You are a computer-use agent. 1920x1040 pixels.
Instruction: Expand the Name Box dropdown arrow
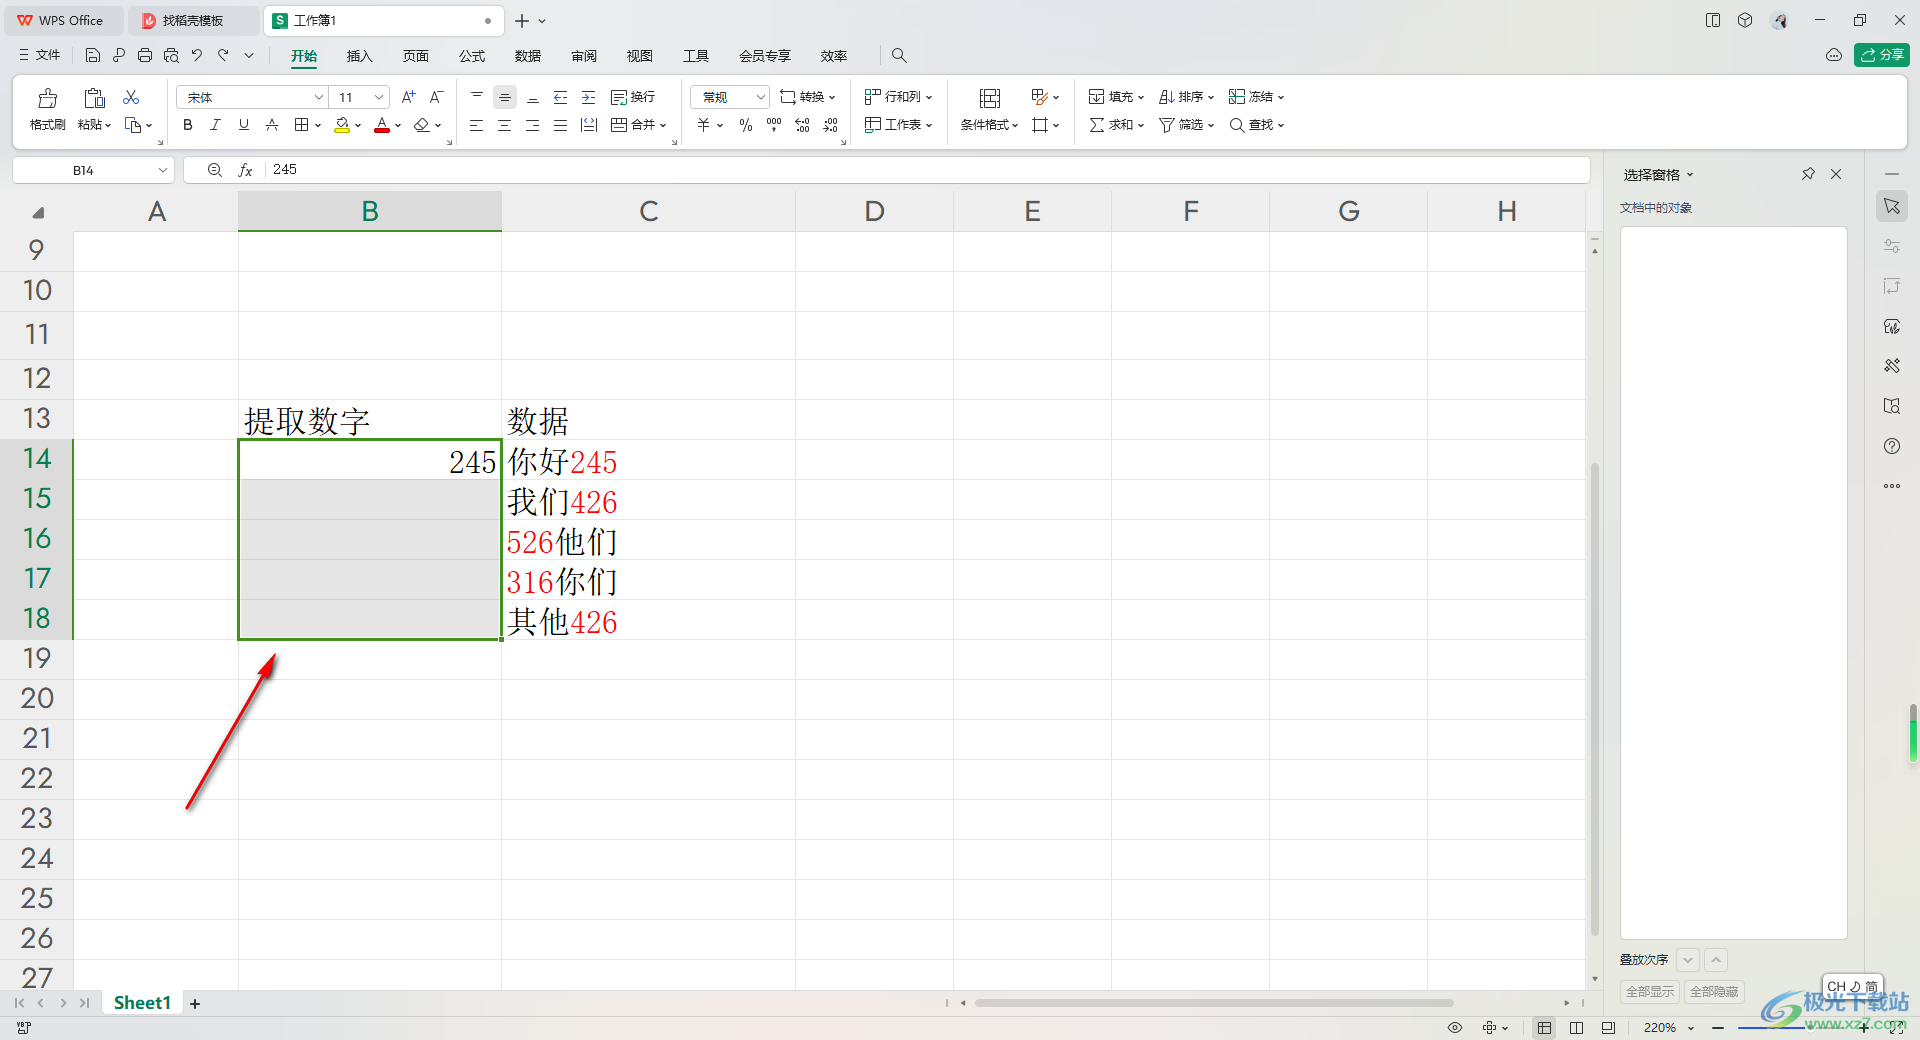click(162, 170)
